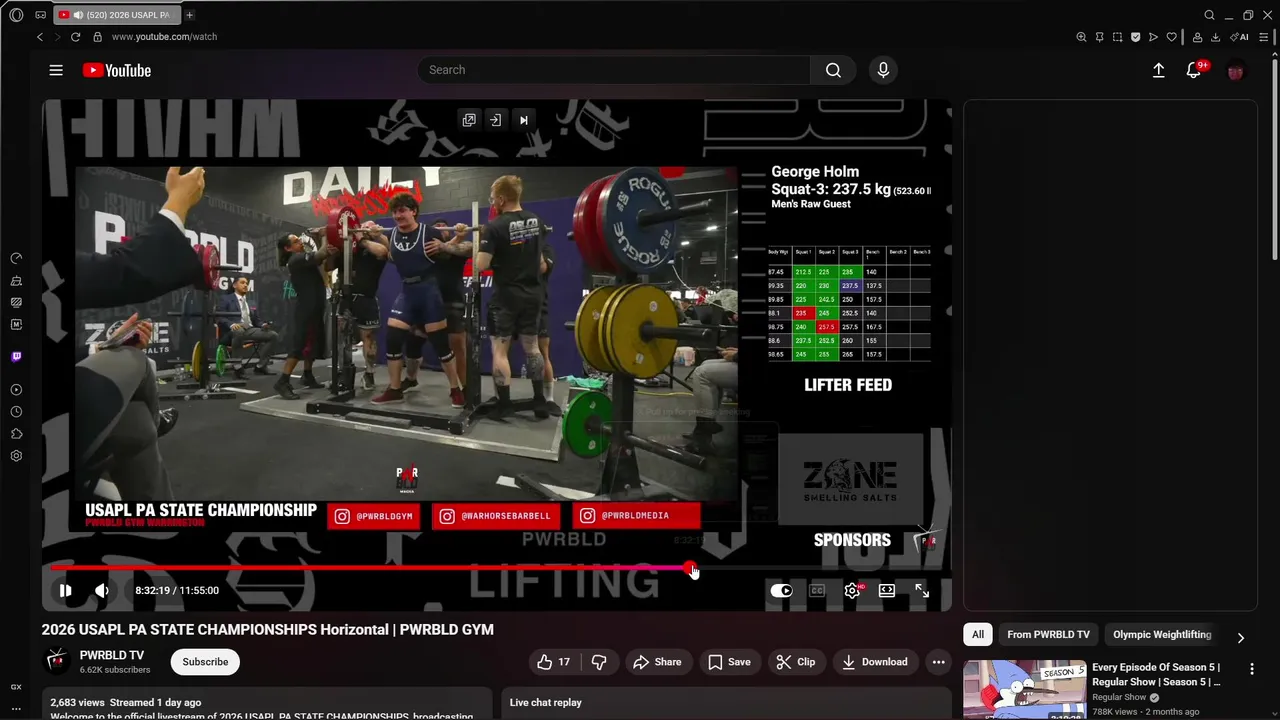Open the sidebar extensions cube icon

tap(16, 434)
